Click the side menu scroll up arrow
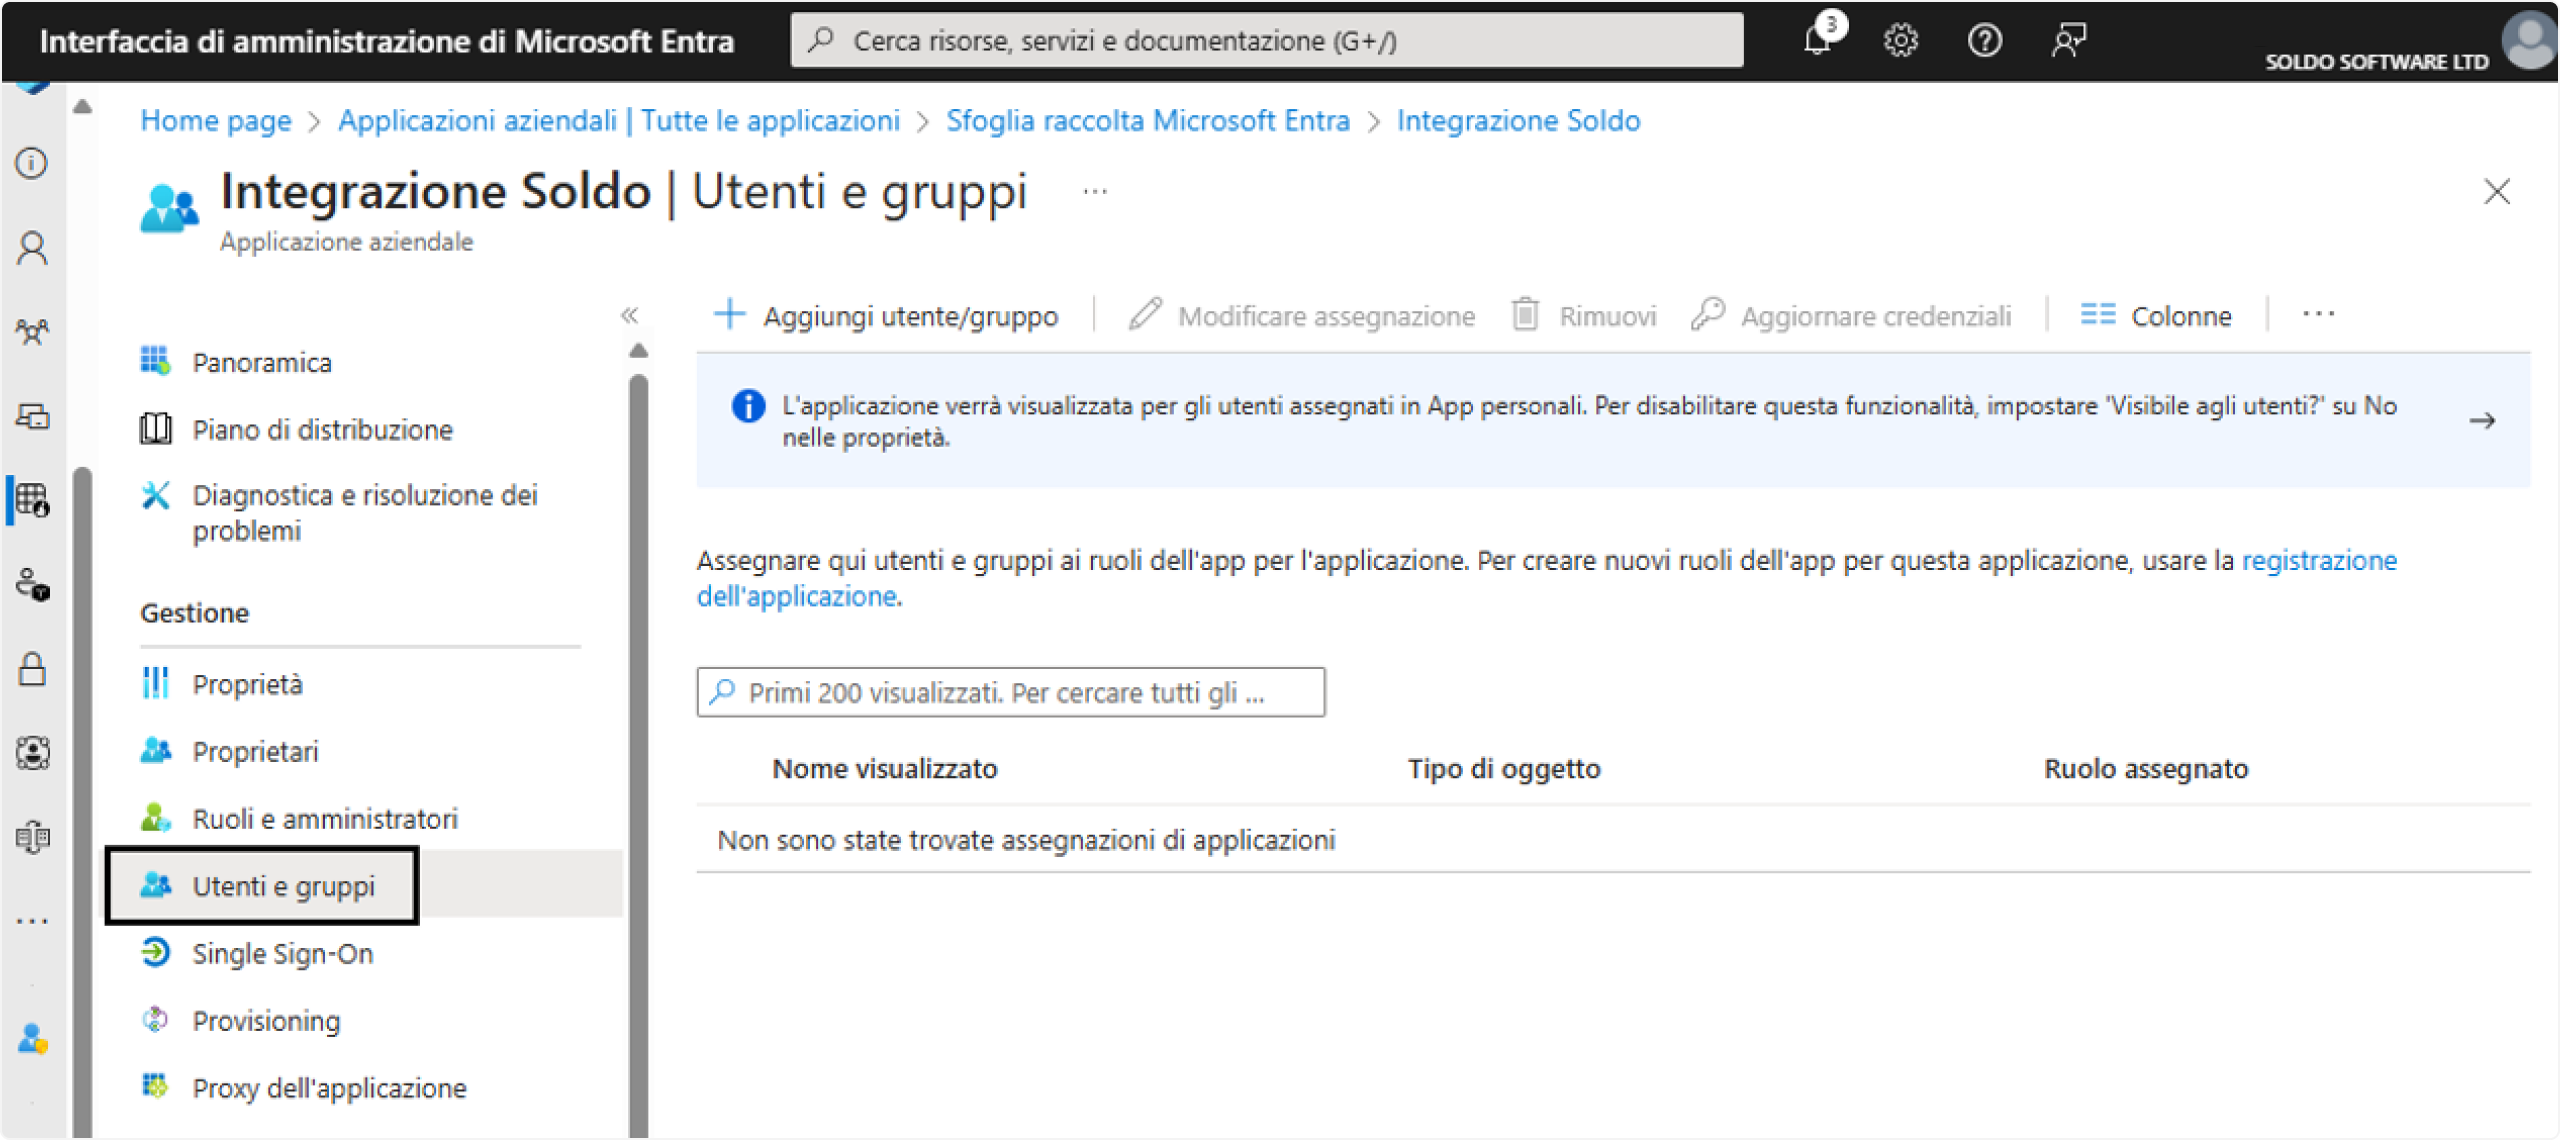 coord(638,350)
